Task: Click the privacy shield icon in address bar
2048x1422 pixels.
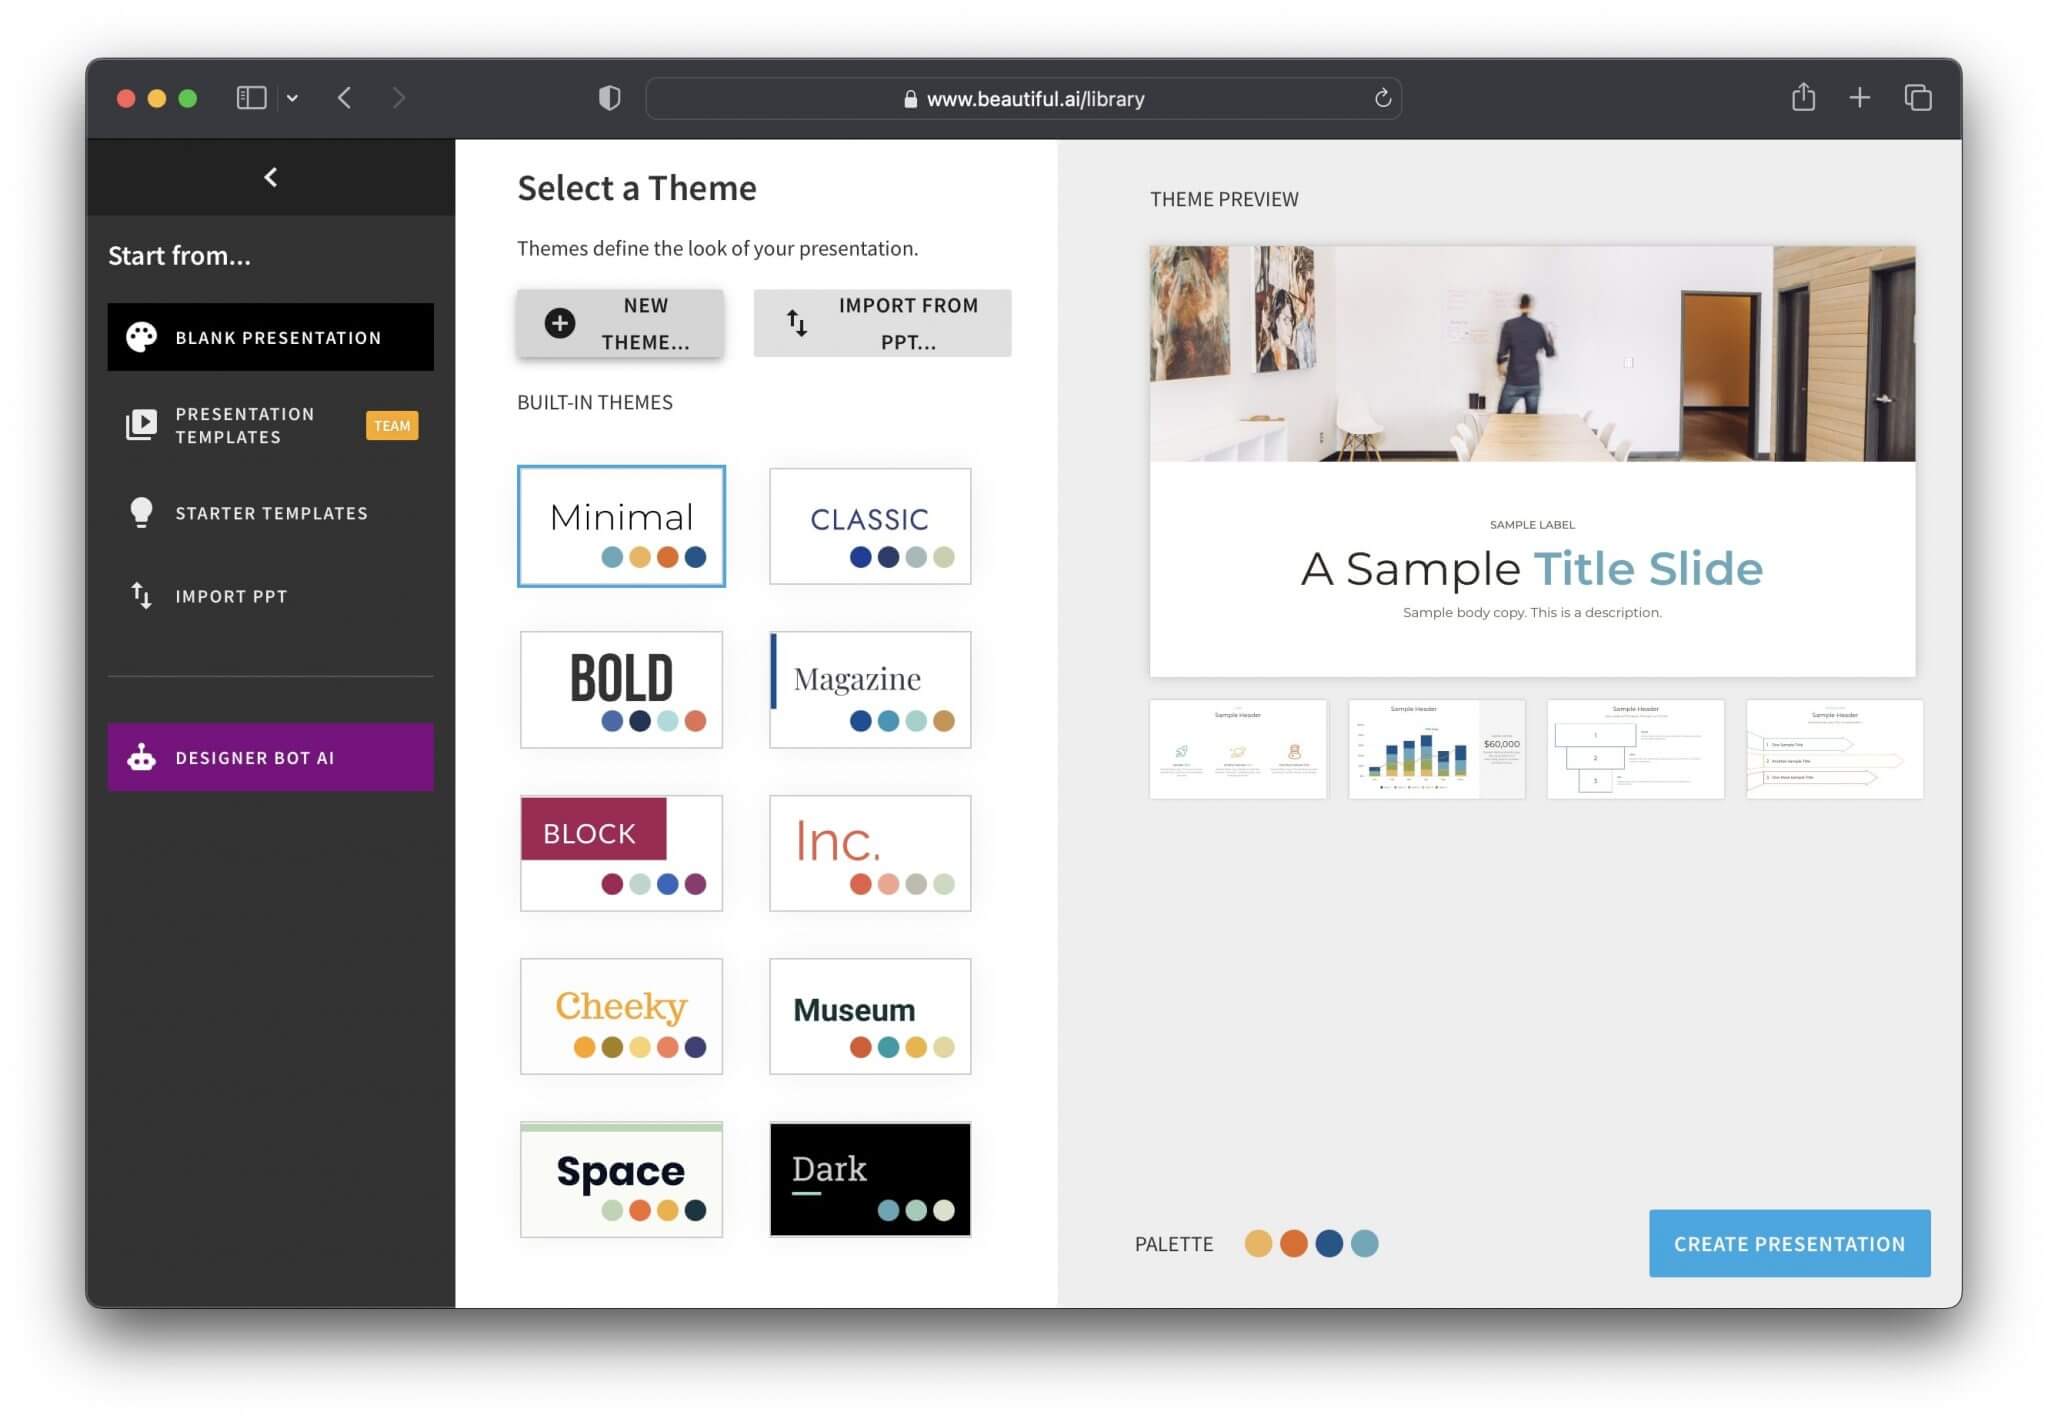Action: [x=609, y=98]
